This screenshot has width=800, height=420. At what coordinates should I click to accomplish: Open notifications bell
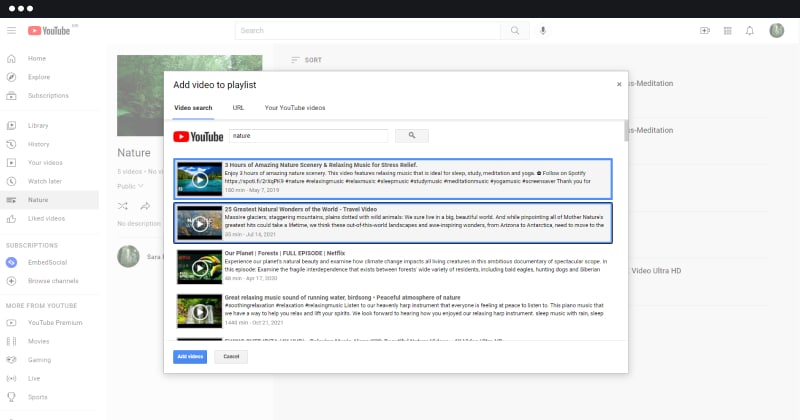749,31
